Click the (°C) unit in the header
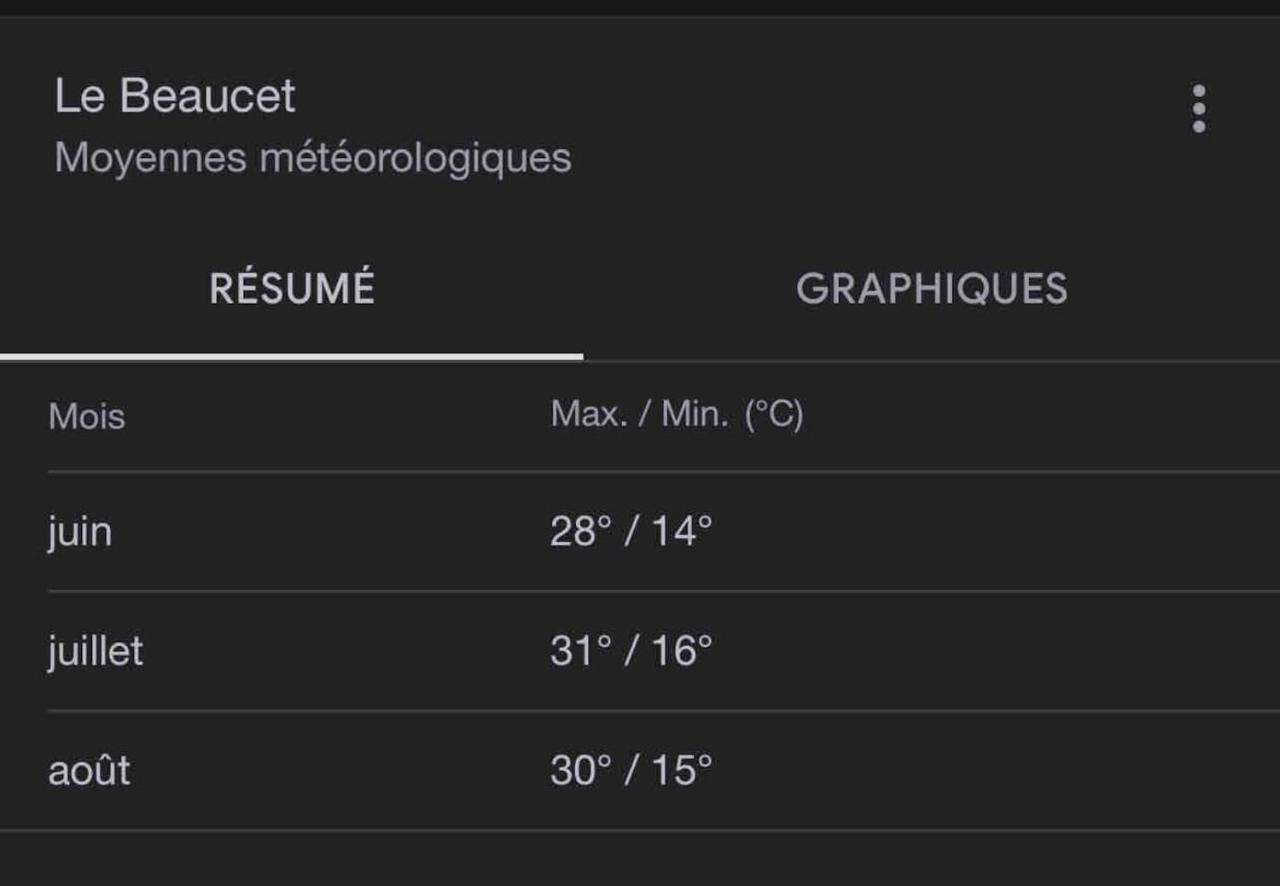Screen dimensions: 1280x886 (x=774, y=415)
